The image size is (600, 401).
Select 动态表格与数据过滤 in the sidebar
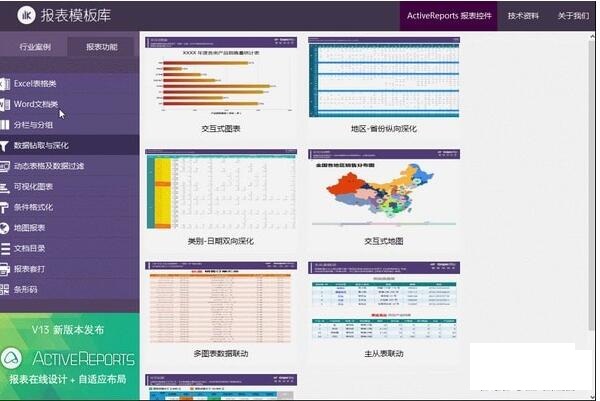[55, 166]
